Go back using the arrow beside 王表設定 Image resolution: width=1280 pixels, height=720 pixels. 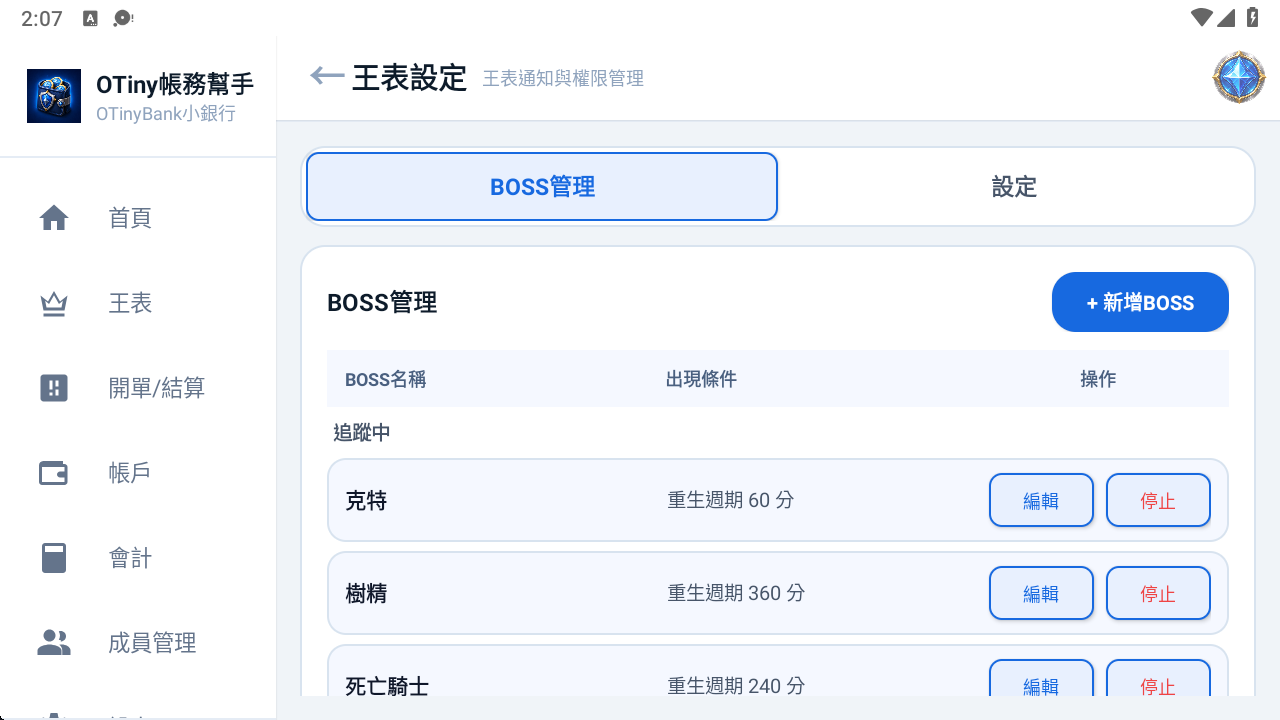(x=327, y=76)
